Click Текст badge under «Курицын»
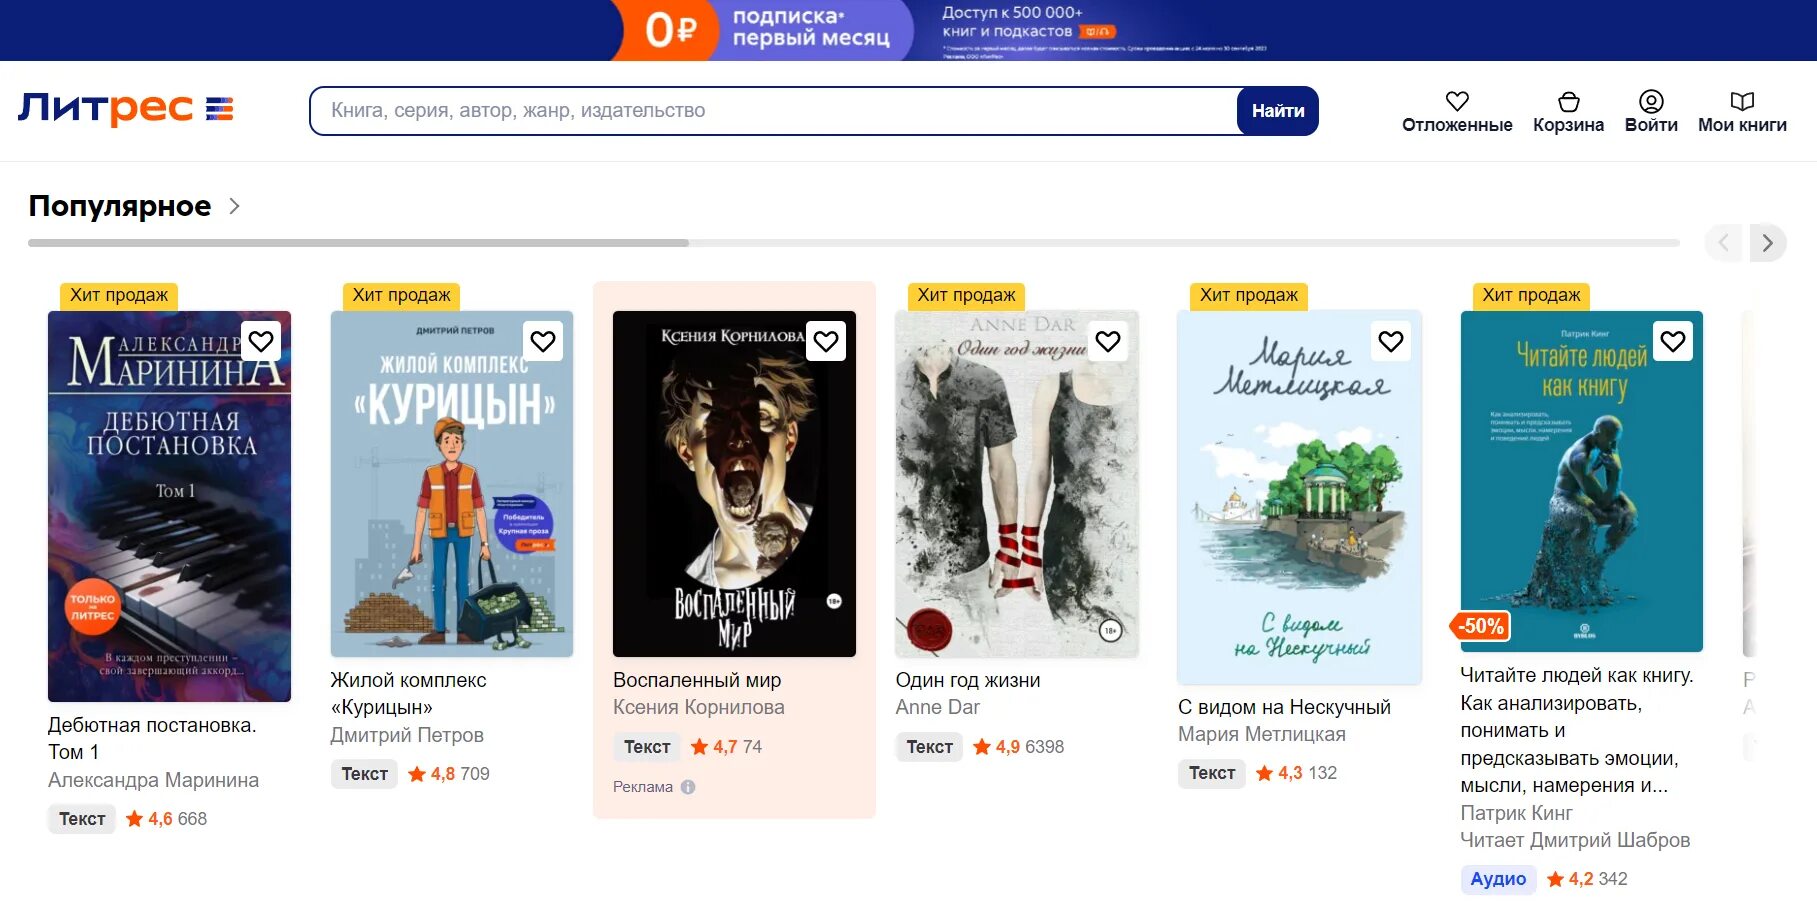Screen dimensions: 1817x916 tap(365, 774)
